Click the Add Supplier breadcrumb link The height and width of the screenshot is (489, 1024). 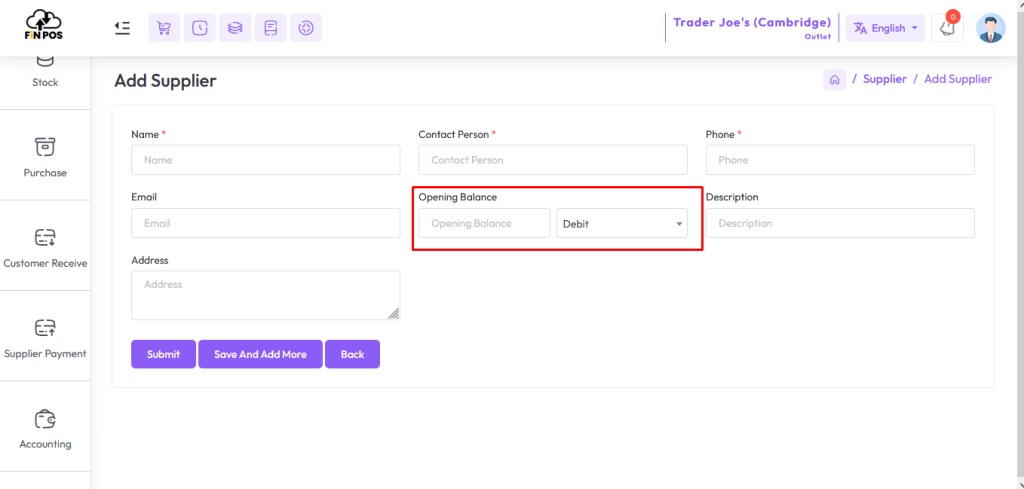958,79
